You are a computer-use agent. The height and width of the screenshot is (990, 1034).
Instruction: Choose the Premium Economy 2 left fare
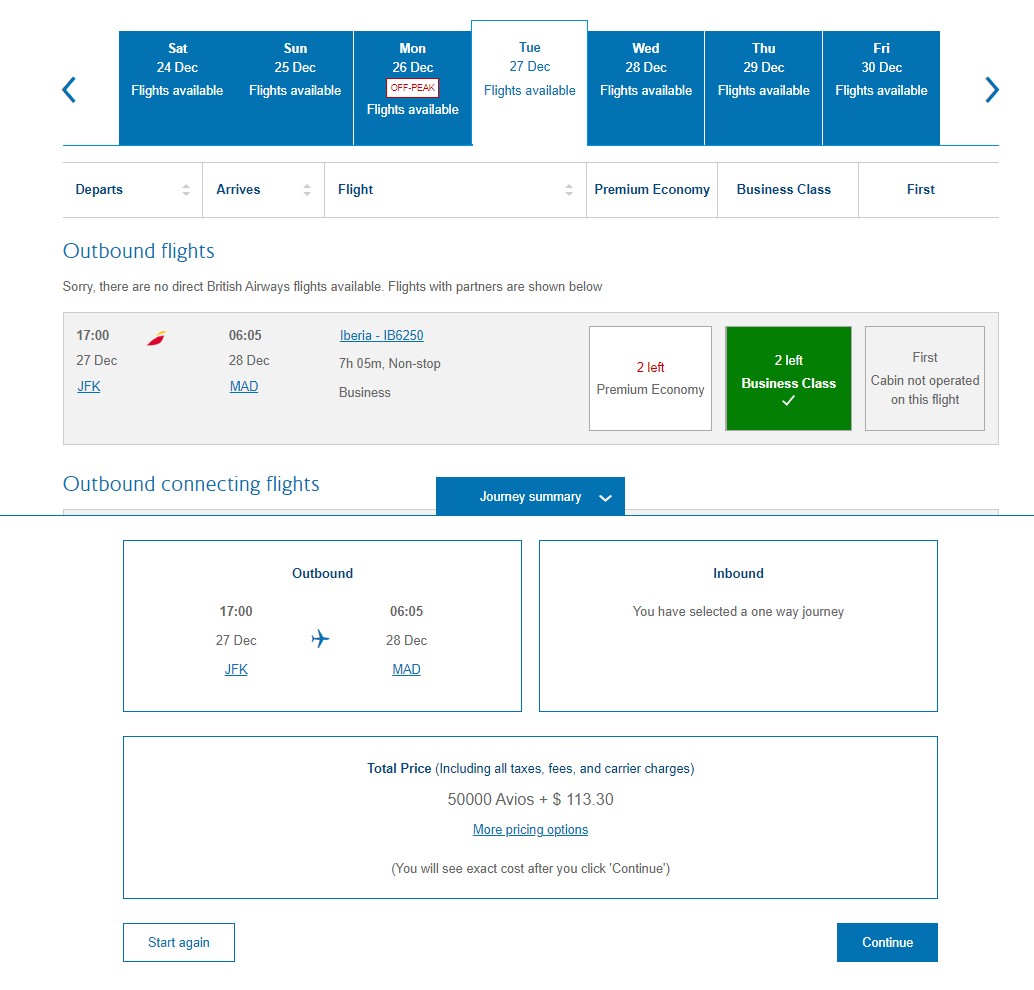point(650,379)
